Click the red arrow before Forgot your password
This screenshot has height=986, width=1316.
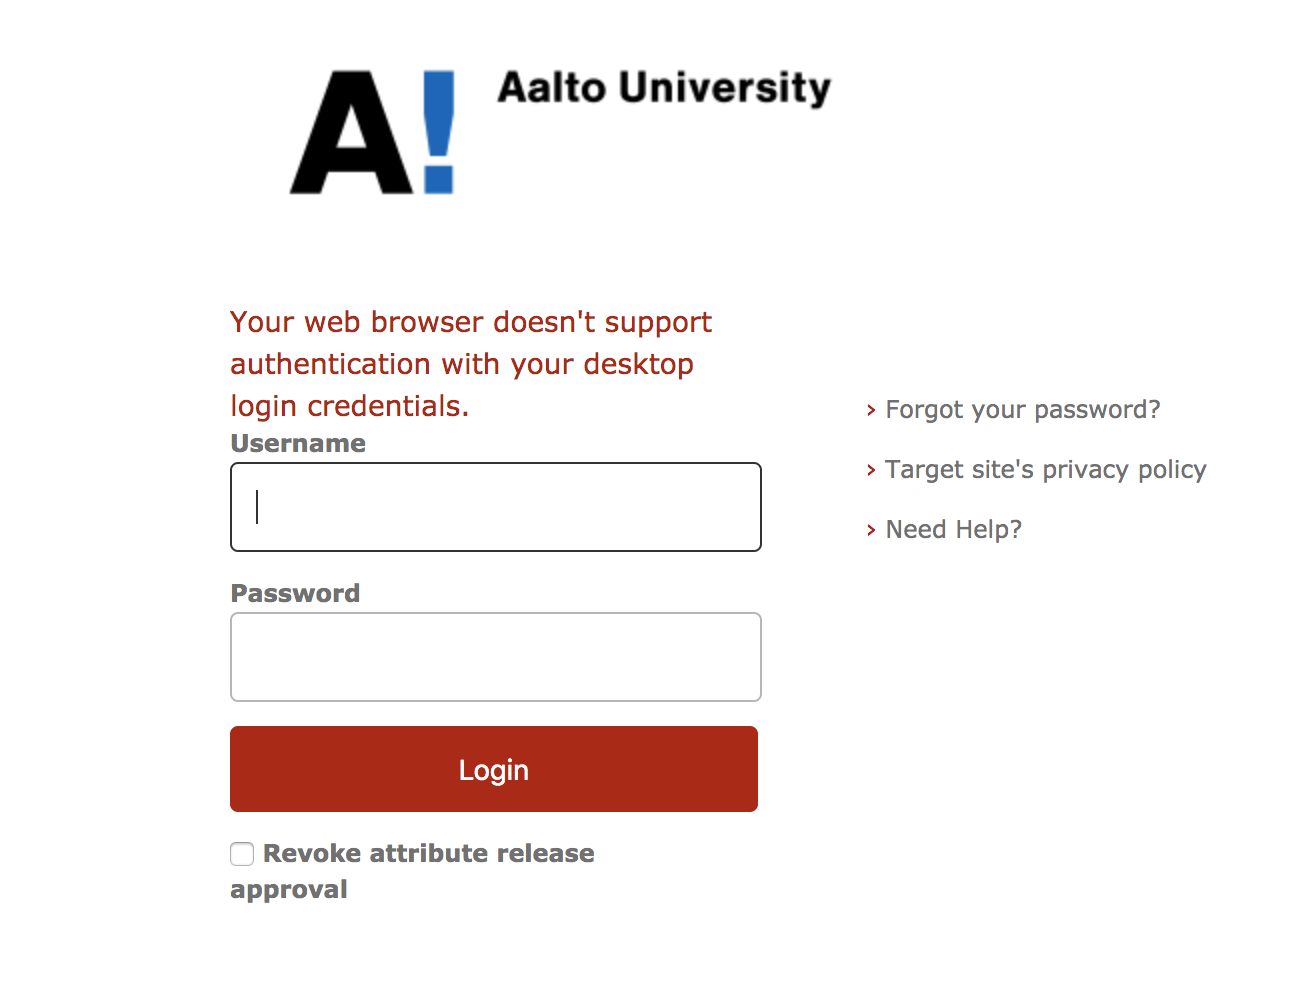point(871,410)
